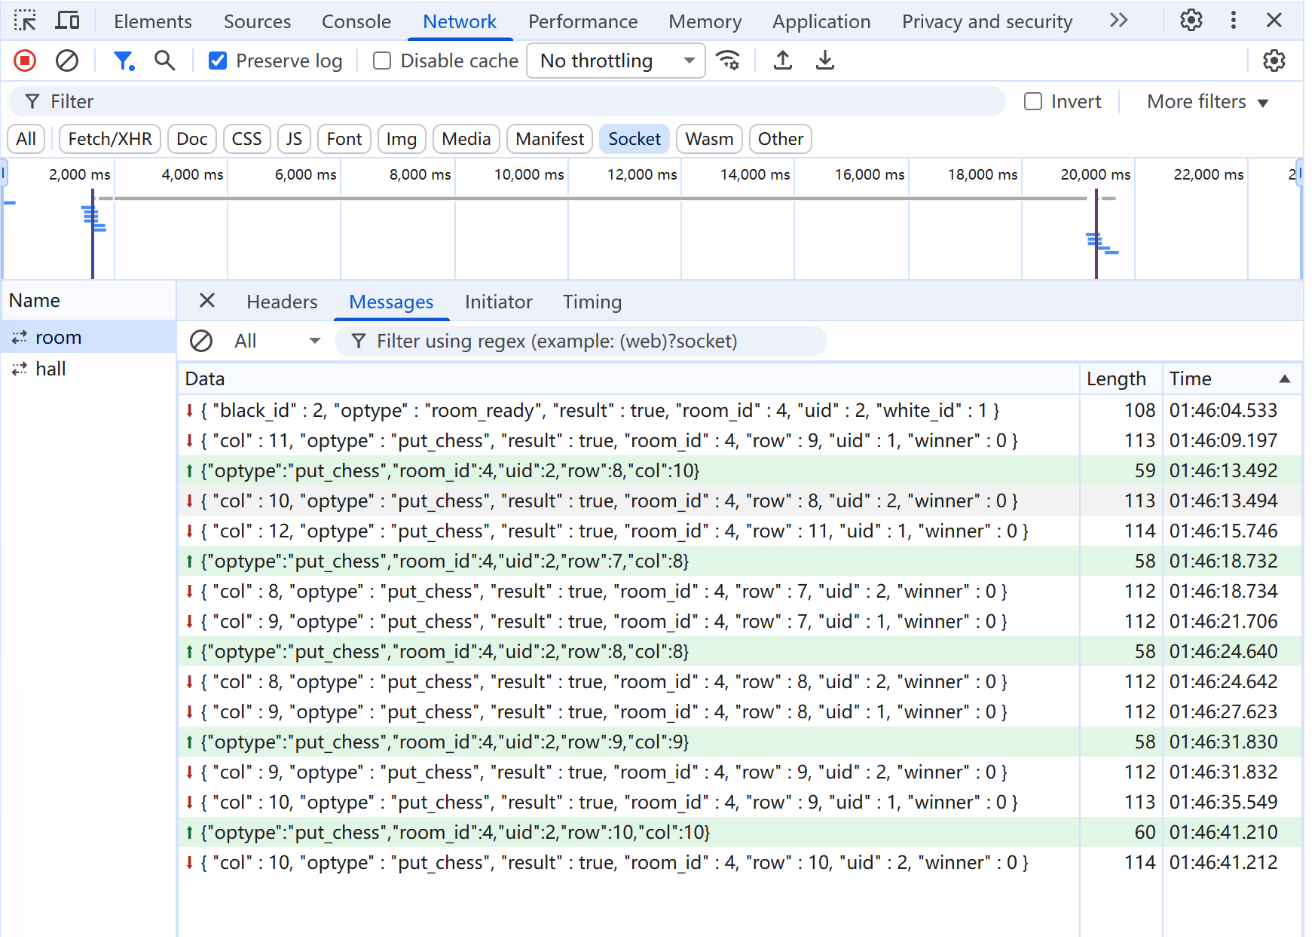1315x937 pixels.
Task: Select sent message with row 10 col 10
Action: 740,832
